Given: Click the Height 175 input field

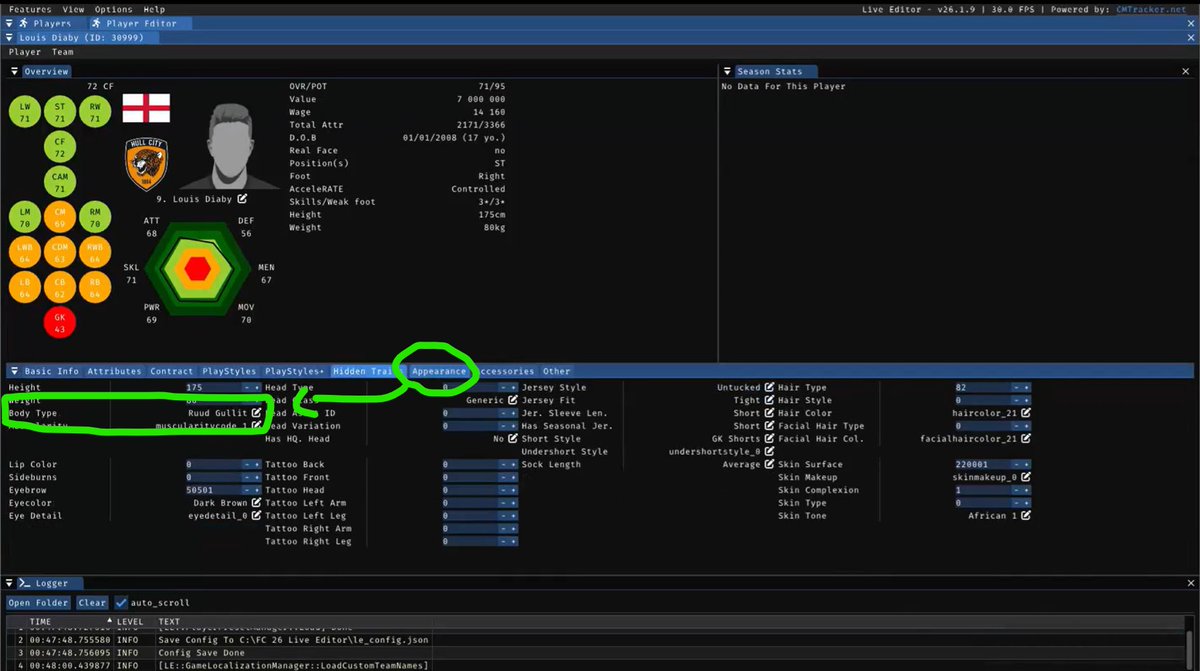Looking at the screenshot, I should point(212,387).
